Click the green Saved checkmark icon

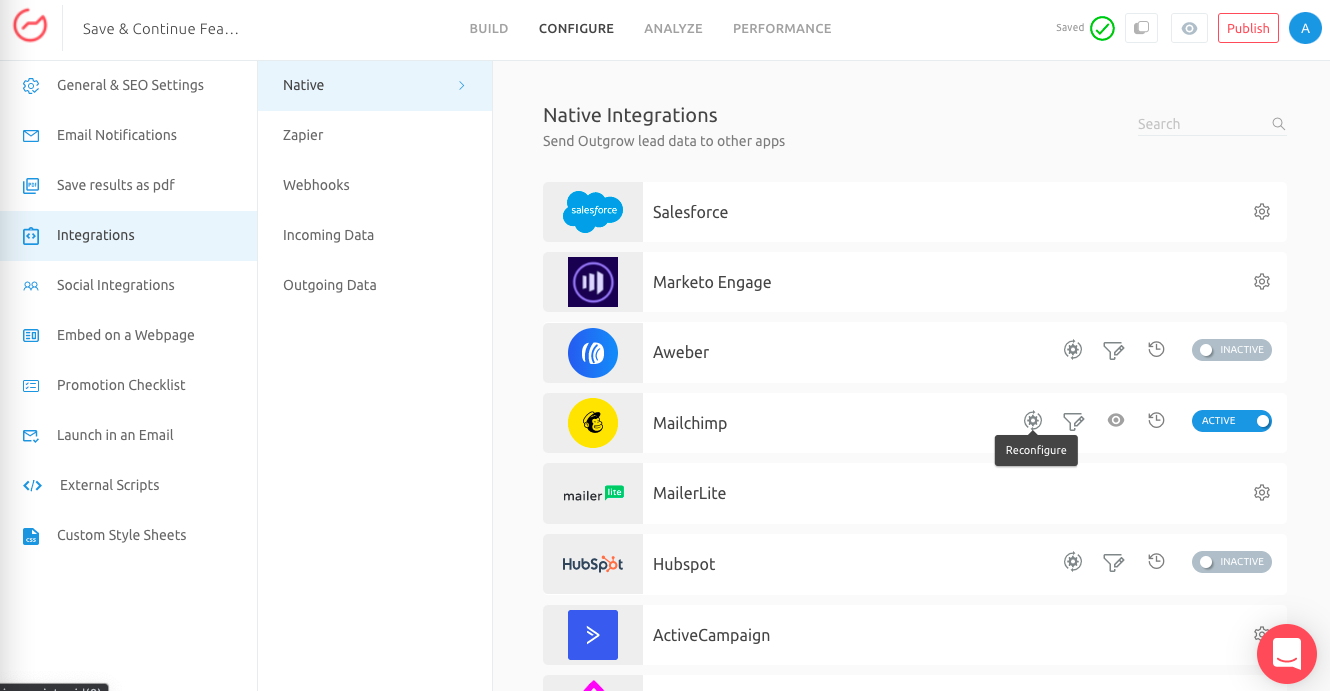(x=1102, y=28)
